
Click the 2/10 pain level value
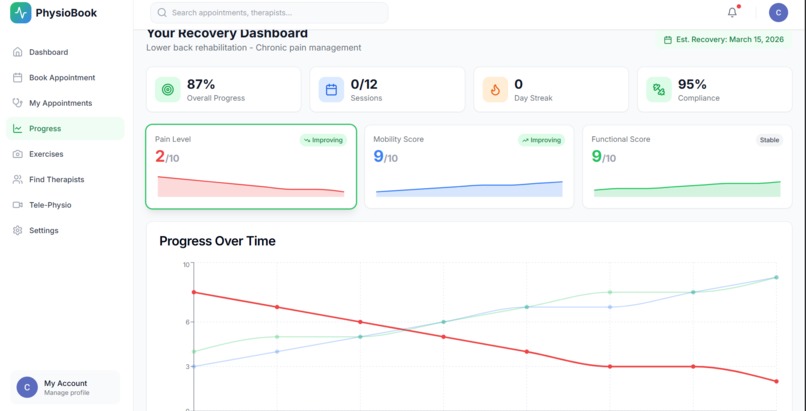click(x=167, y=157)
